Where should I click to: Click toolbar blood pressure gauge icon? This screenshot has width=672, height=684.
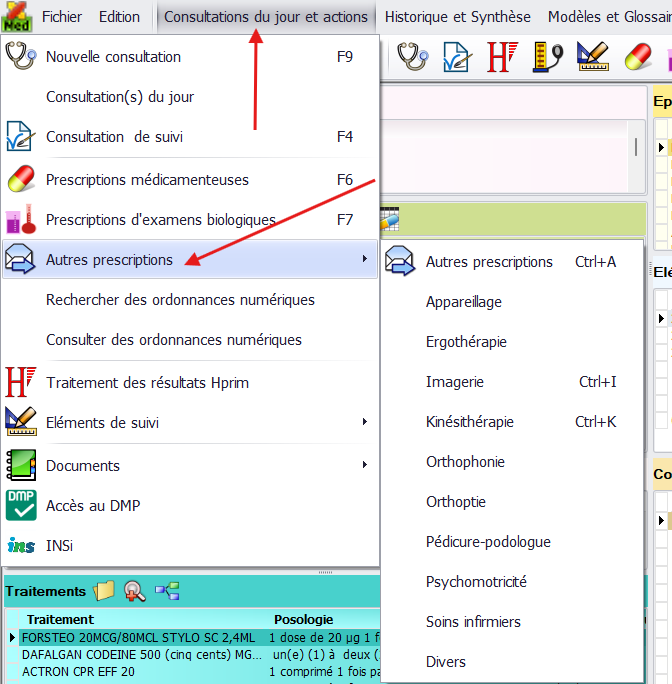coord(548,57)
